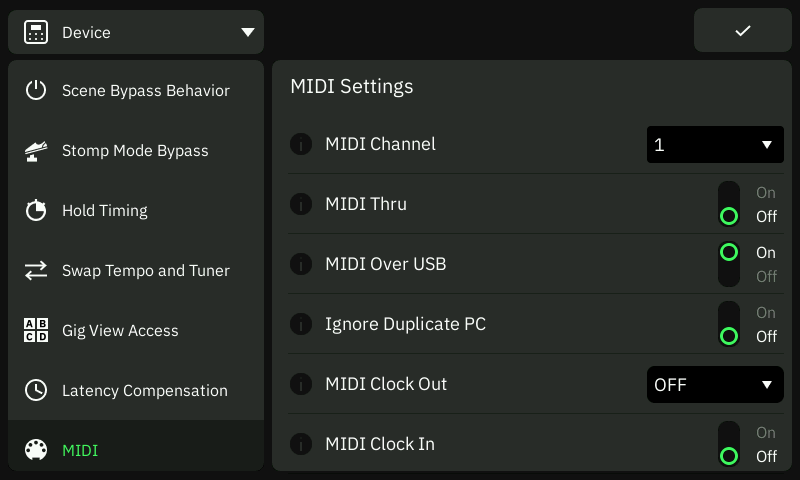800x480 pixels.
Task: Click the Swap Tempo arrows icon
Action: point(36,270)
